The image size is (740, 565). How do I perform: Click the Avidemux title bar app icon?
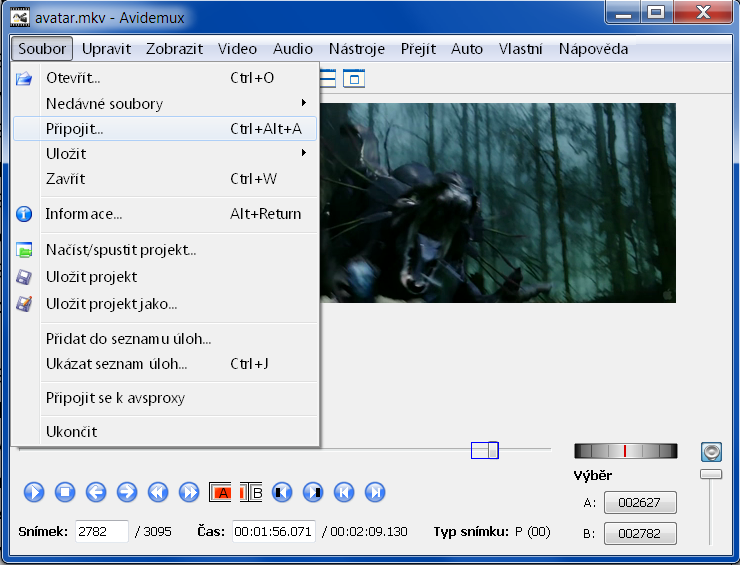pyautogui.click(x=20, y=17)
